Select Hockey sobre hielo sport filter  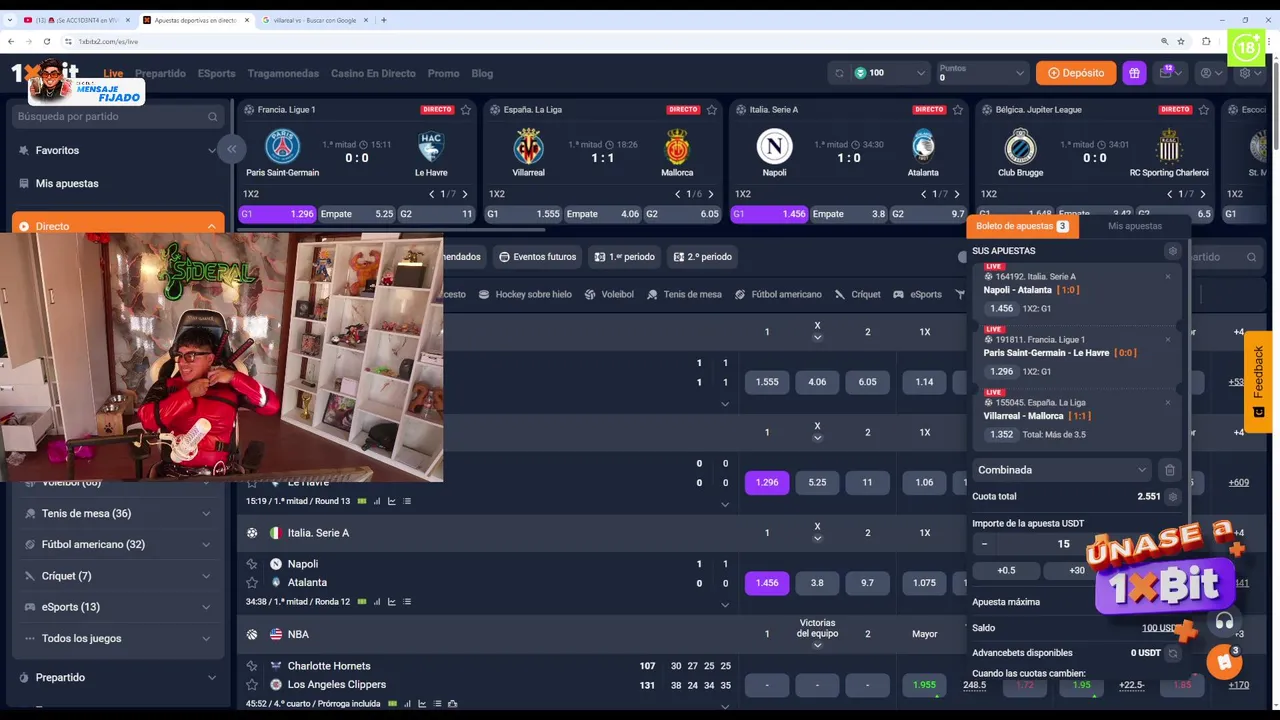525,295
